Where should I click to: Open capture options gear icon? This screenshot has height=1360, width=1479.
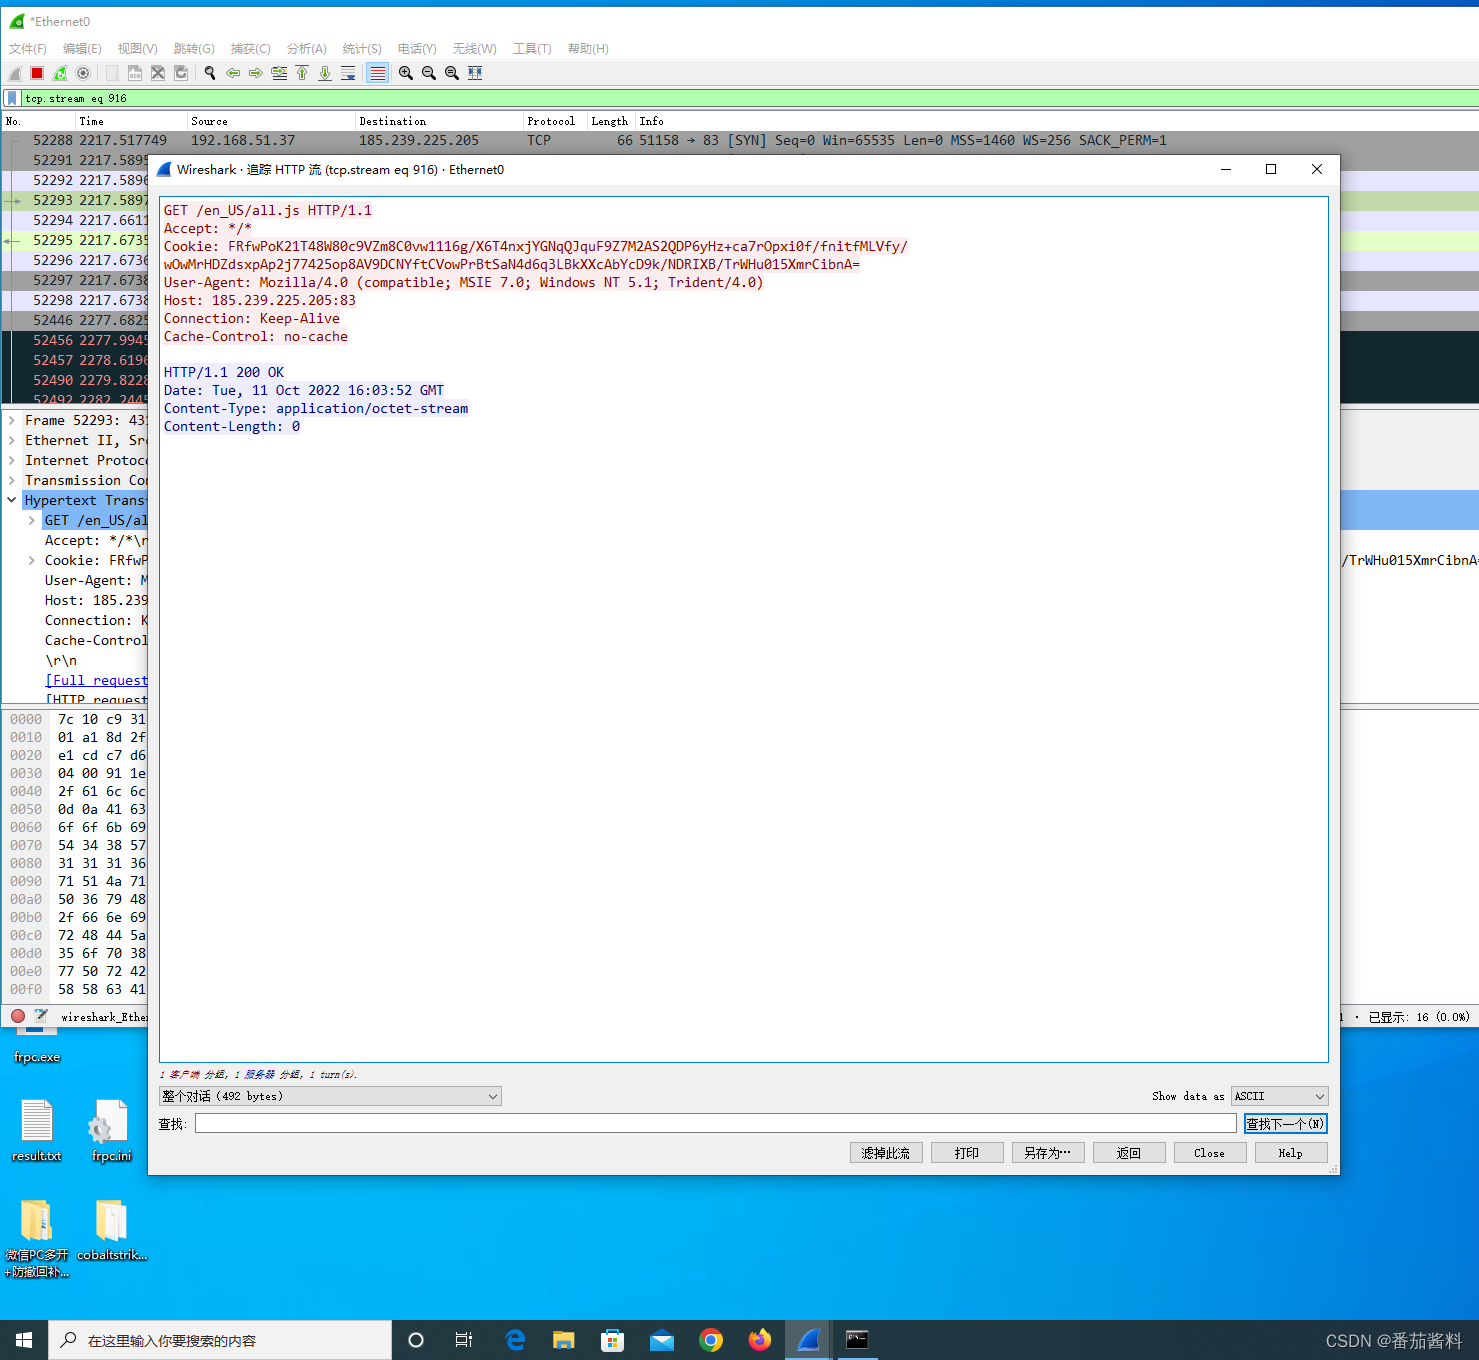[83, 73]
